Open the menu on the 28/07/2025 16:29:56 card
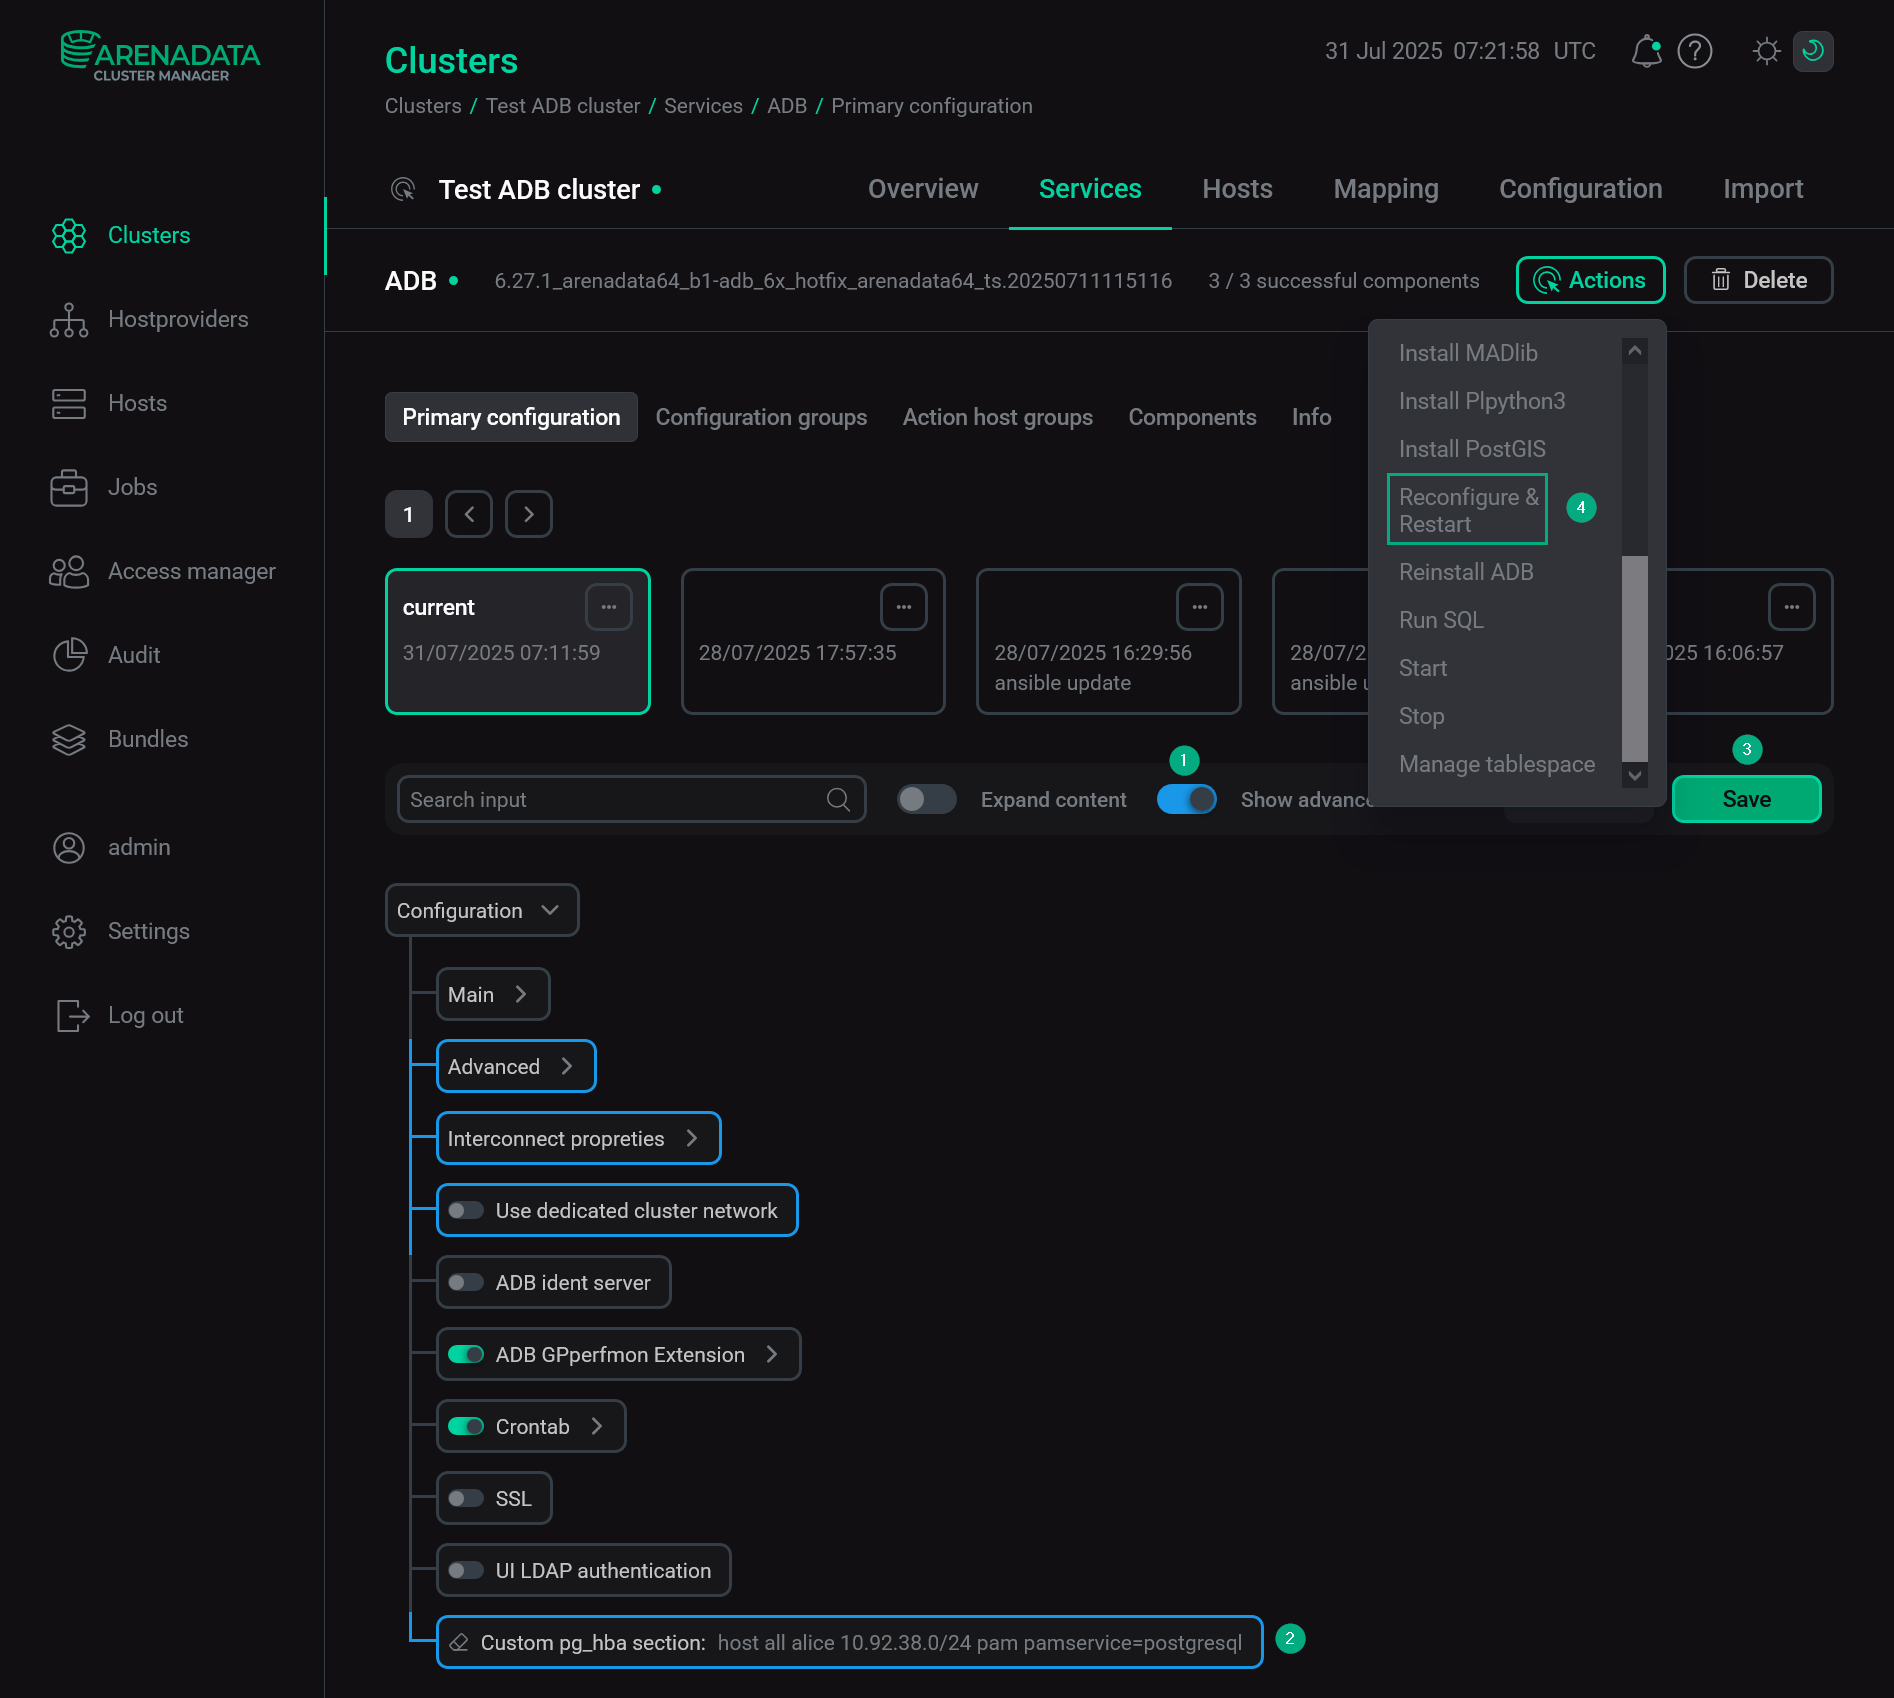Image resolution: width=1894 pixels, height=1698 pixels. tap(1200, 607)
